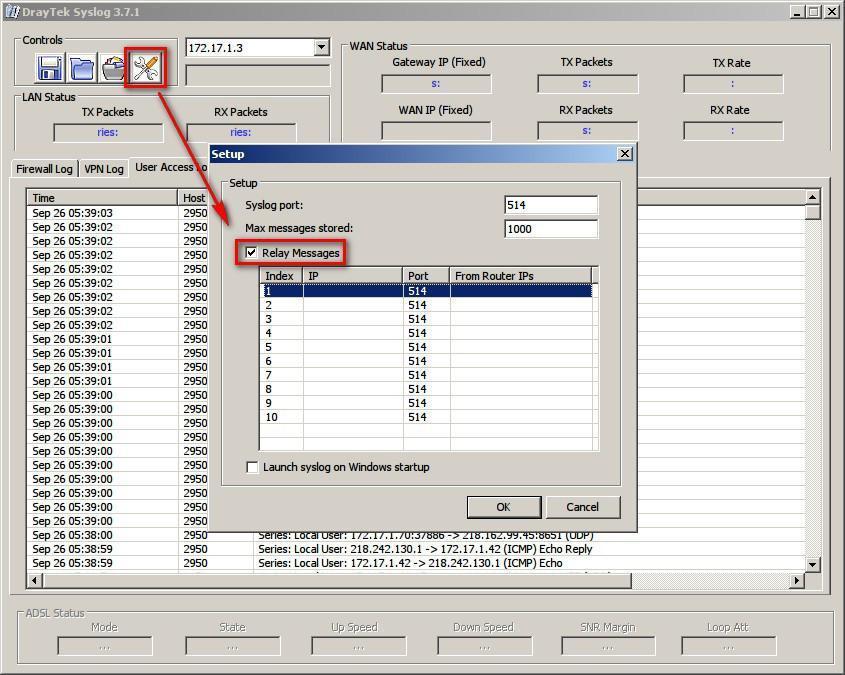
Task: Close the Setup dialog with X
Action: coord(625,154)
